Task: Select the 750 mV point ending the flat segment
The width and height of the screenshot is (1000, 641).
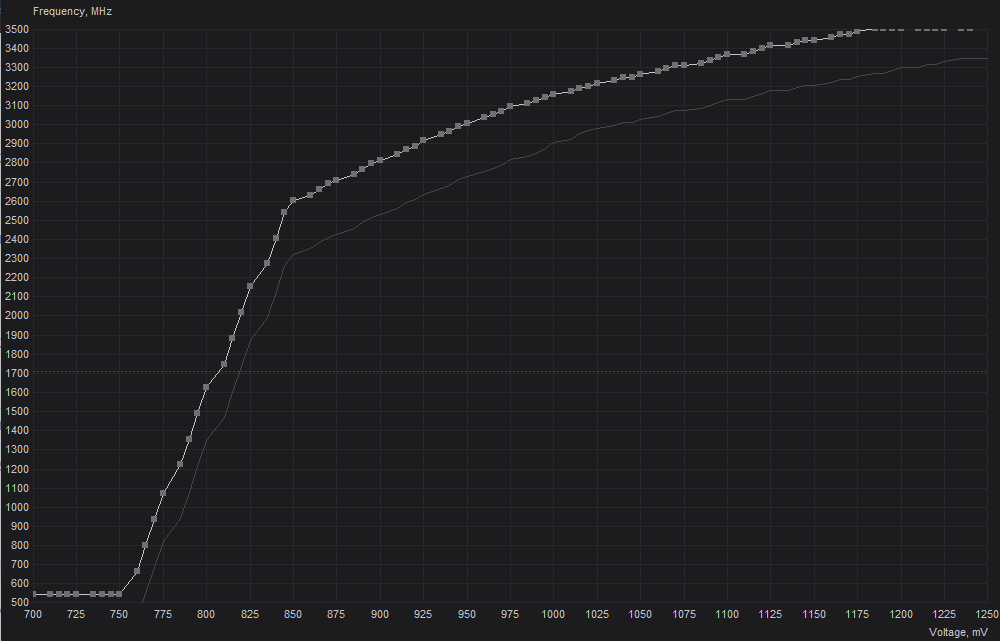Action: pyautogui.click(x=119, y=594)
